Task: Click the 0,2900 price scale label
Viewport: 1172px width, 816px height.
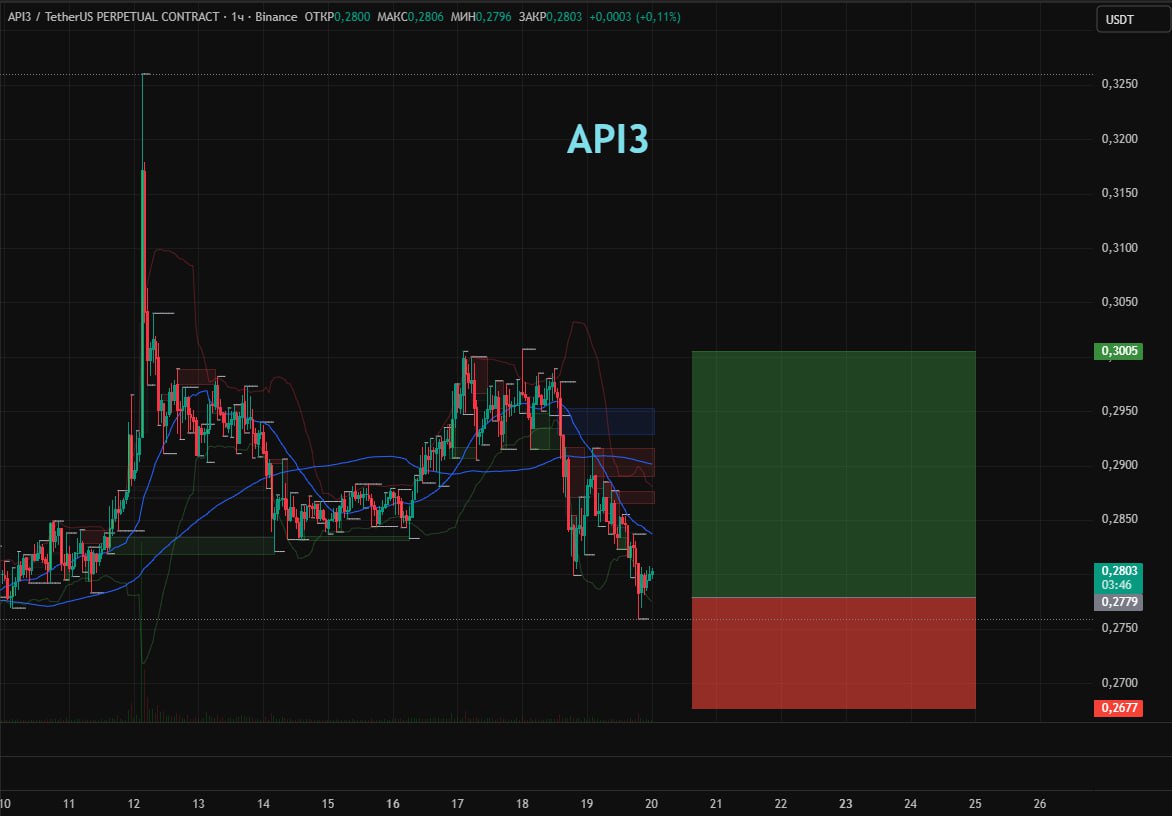Action: click(x=1120, y=465)
